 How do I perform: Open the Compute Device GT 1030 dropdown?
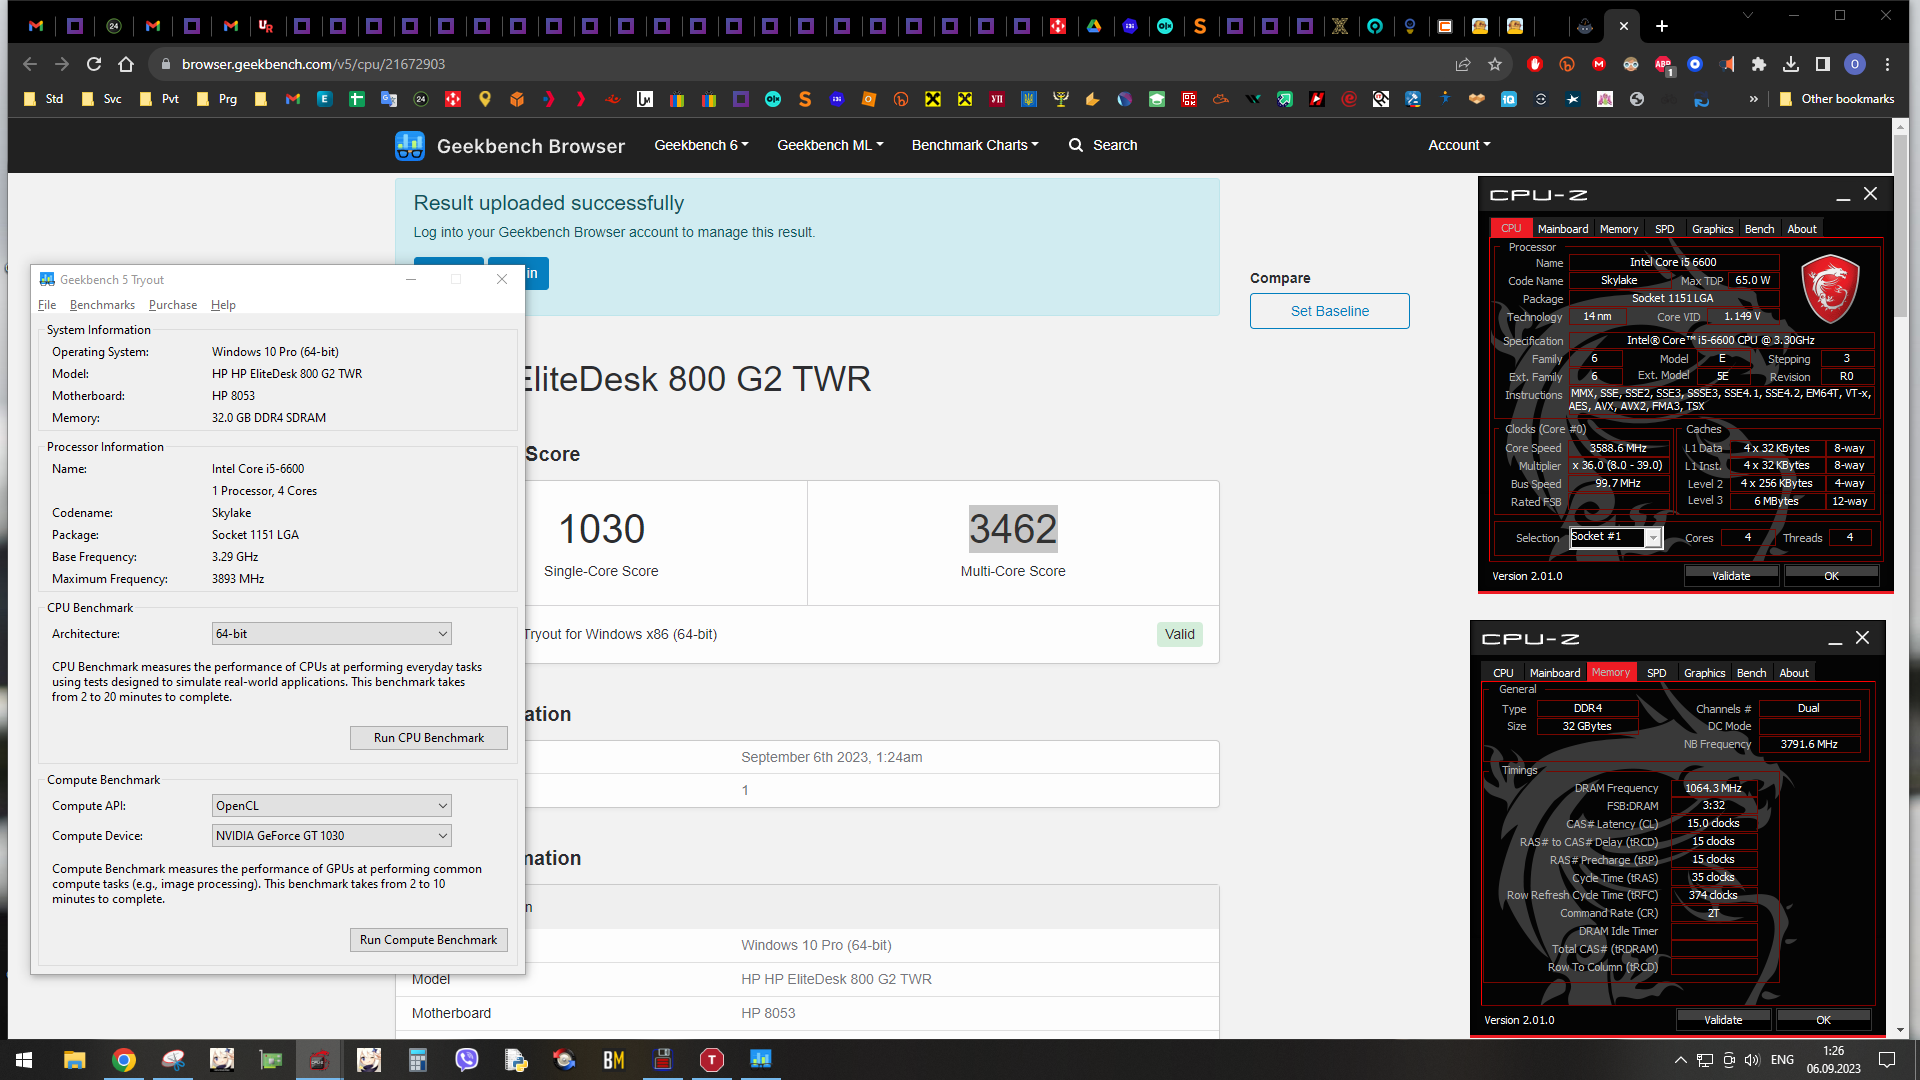(x=332, y=836)
